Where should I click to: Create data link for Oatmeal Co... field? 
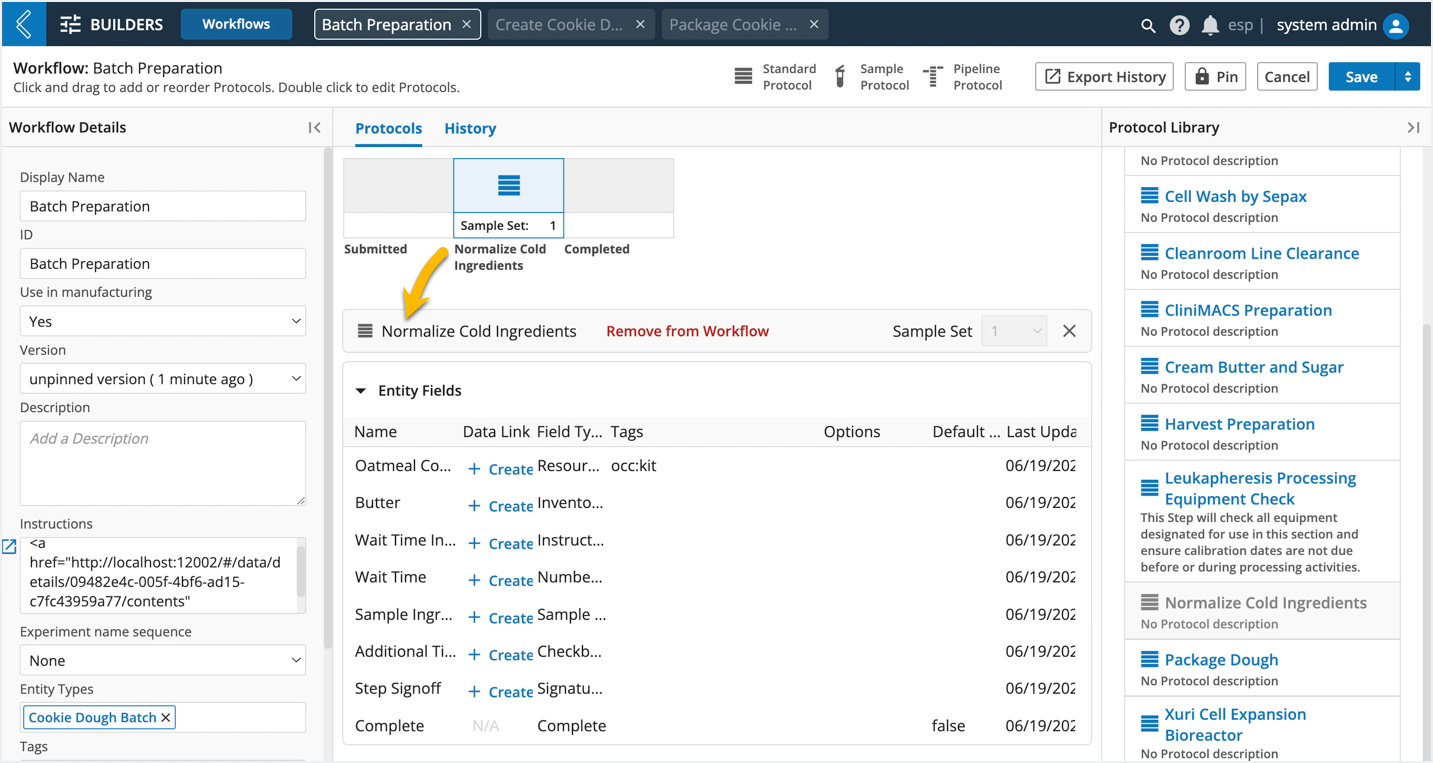(x=500, y=469)
